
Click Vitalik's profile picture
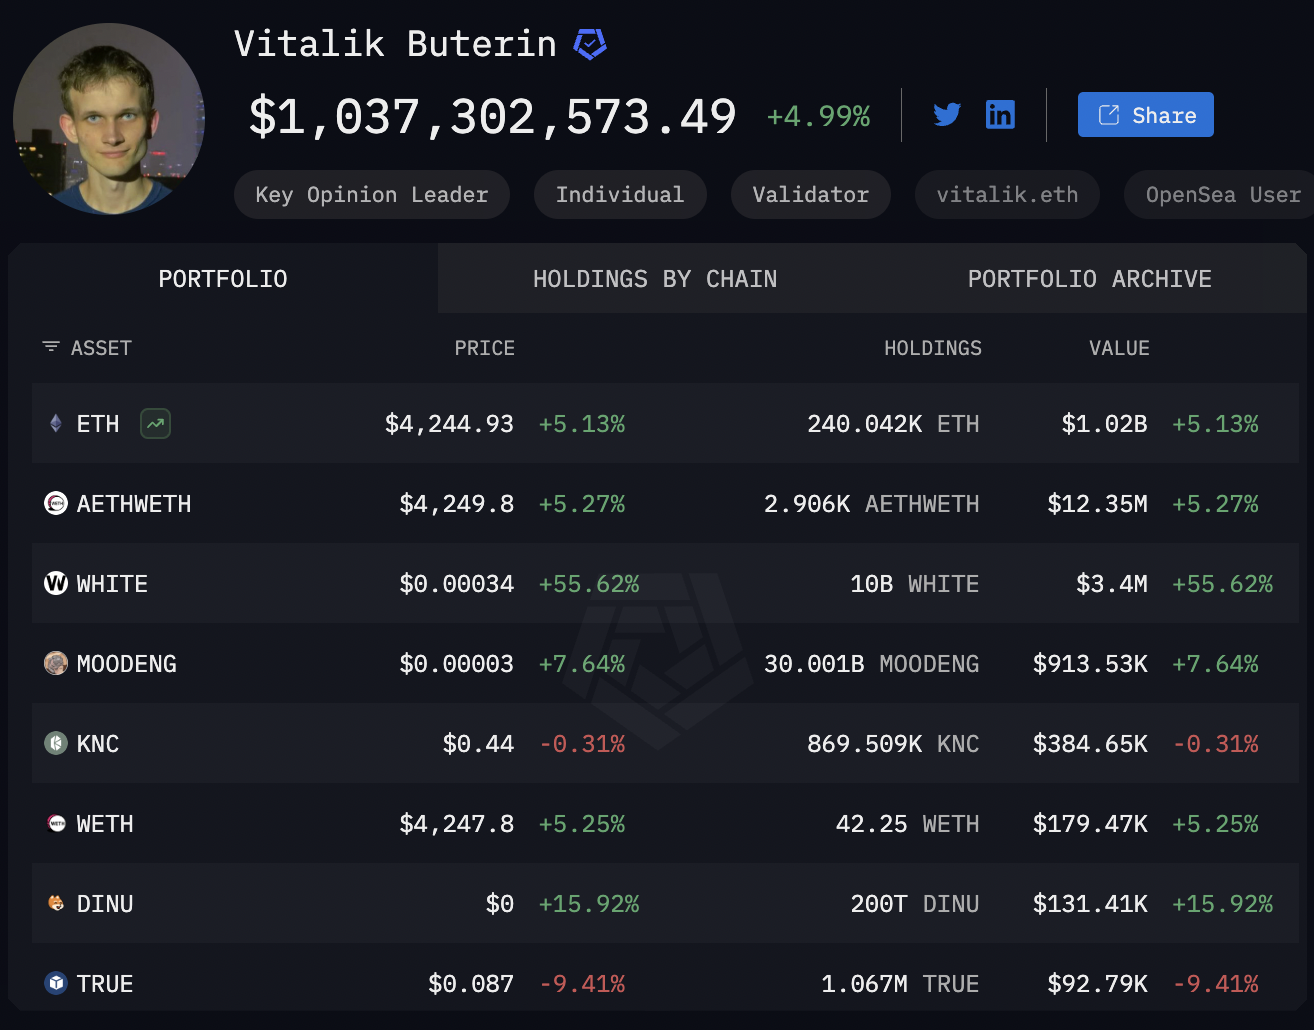click(x=110, y=119)
